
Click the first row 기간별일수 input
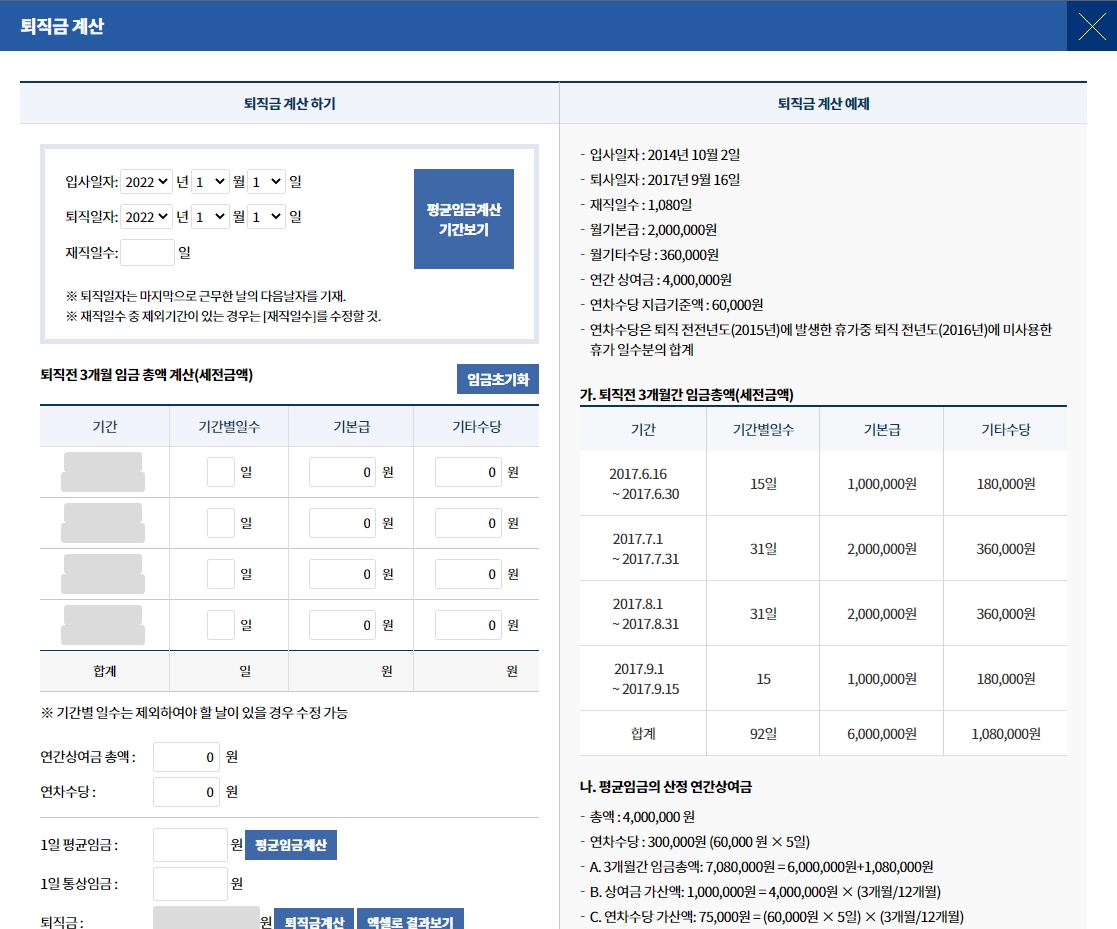(x=222, y=471)
